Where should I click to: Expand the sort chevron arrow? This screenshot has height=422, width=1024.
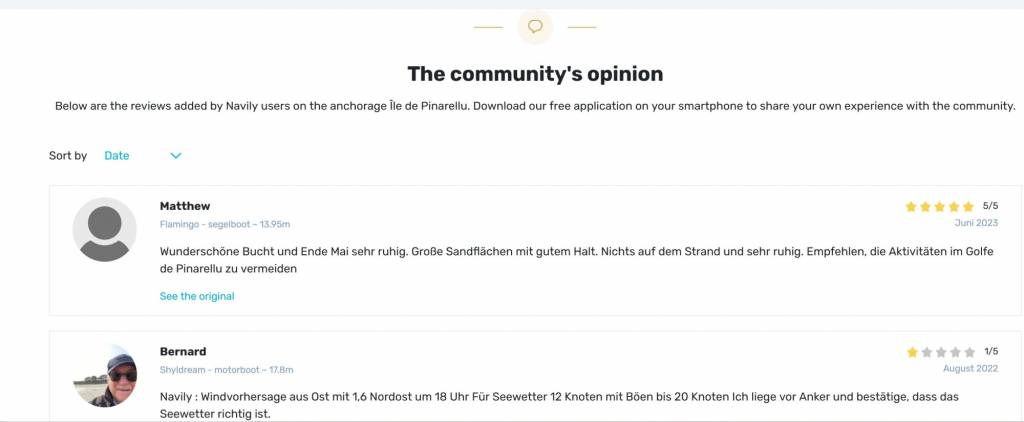(x=176, y=156)
